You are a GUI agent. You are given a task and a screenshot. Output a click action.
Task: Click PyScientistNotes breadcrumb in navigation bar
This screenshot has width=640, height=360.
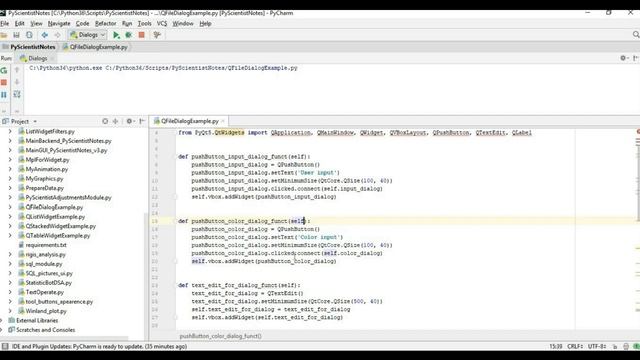[x=29, y=47]
